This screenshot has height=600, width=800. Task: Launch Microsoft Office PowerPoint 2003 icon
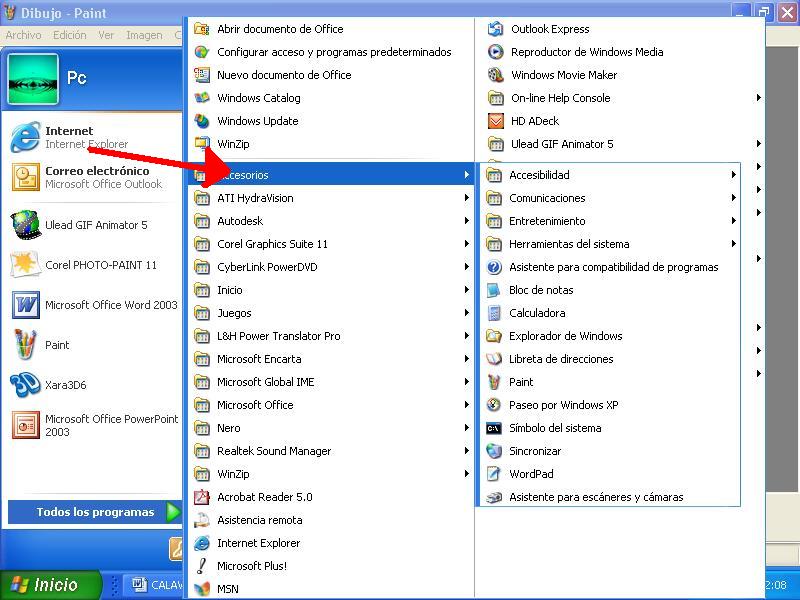point(25,424)
